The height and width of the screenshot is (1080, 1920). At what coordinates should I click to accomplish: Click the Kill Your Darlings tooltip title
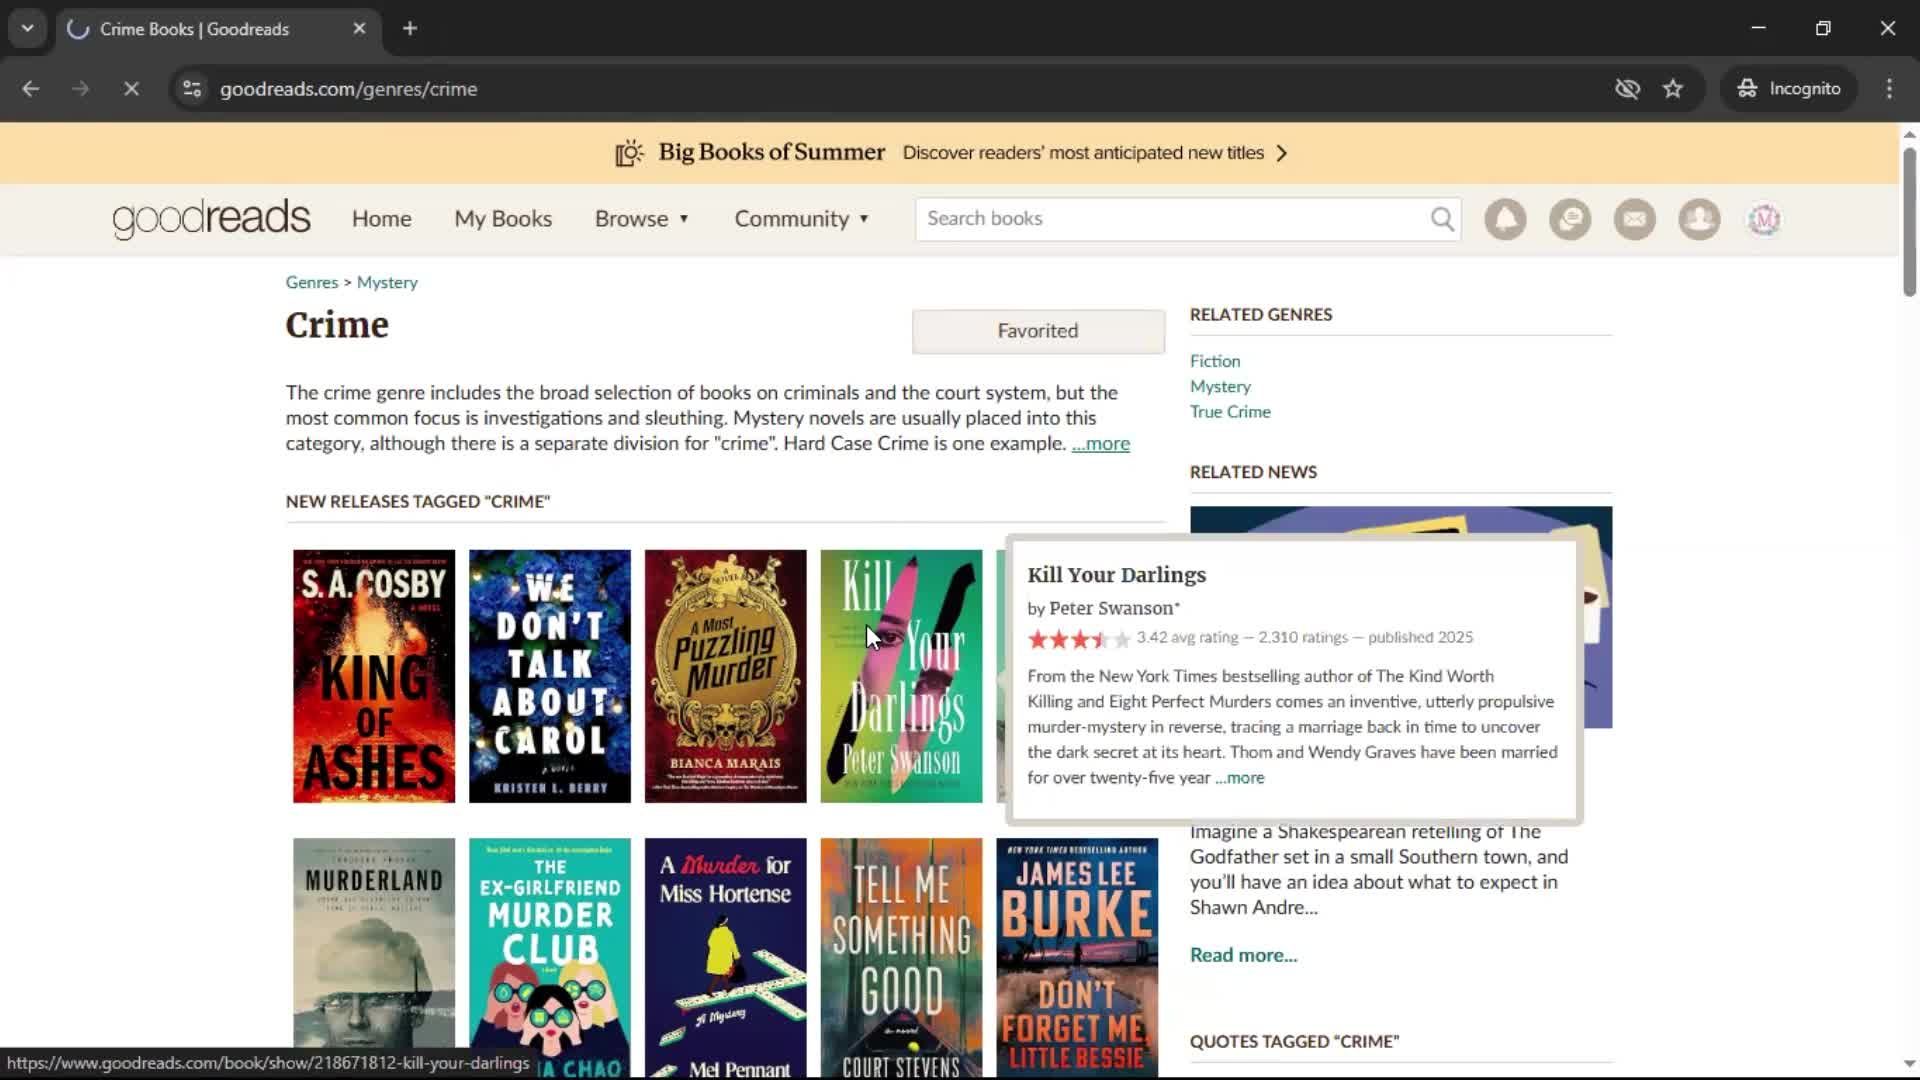point(1116,575)
